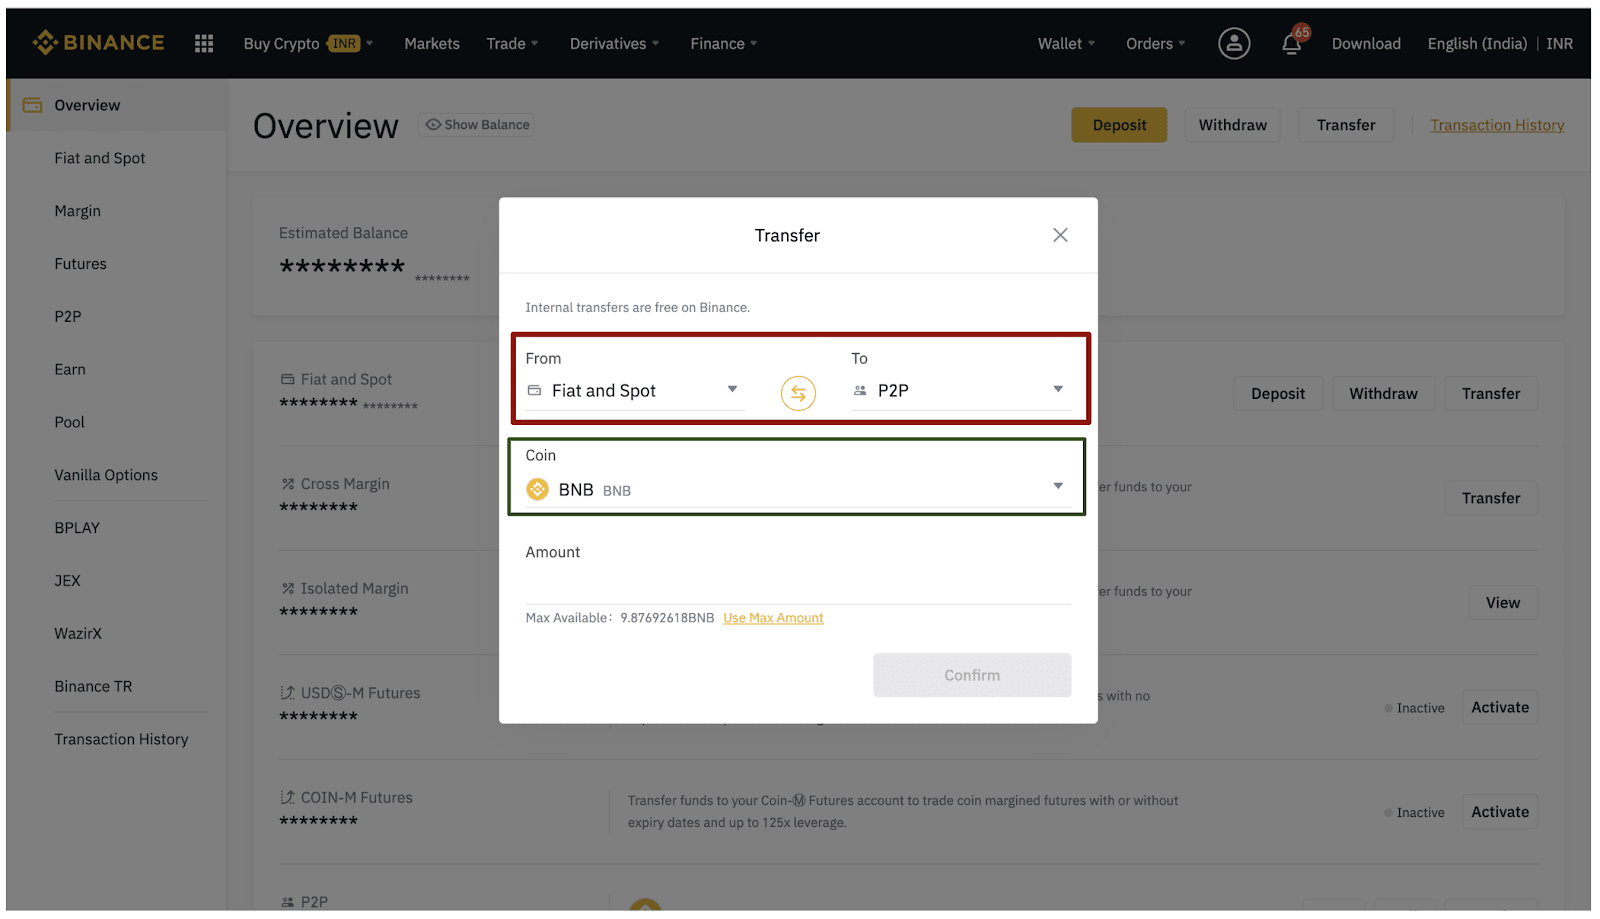1600x919 pixels.
Task: Expand the Buy Crypto menu
Action: pyautogui.click(x=308, y=44)
